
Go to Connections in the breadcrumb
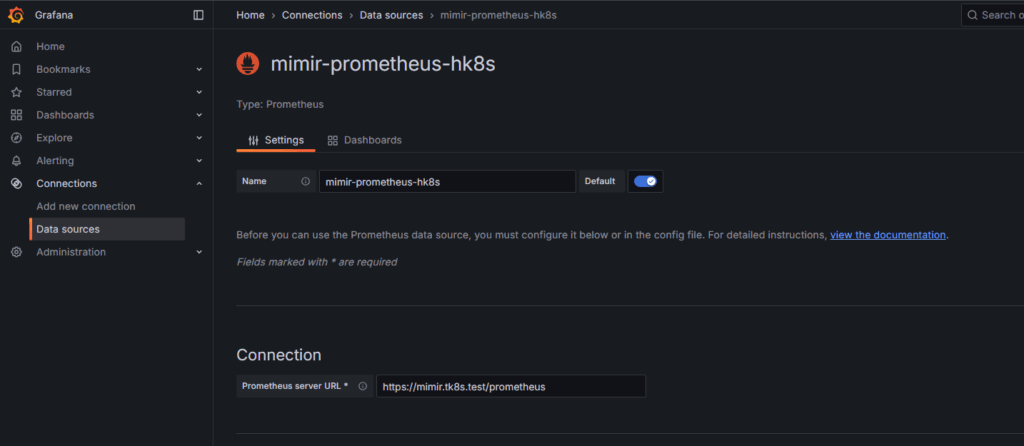point(311,15)
